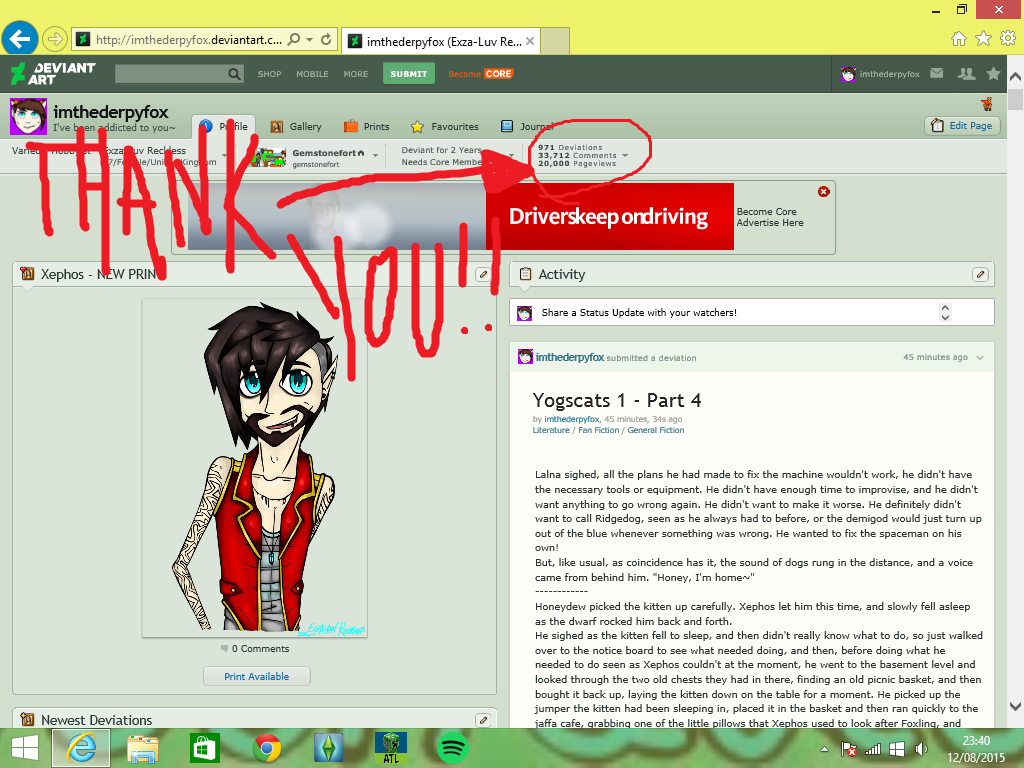Expand the activity post options chevron
Screen dimensions: 1024x768
[980, 358]
